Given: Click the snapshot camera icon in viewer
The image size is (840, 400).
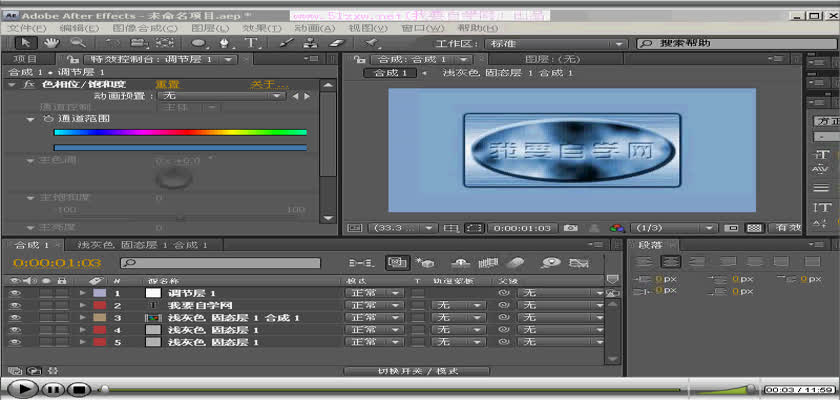Looking at the screenshot, I should click(x=571, y=228).
